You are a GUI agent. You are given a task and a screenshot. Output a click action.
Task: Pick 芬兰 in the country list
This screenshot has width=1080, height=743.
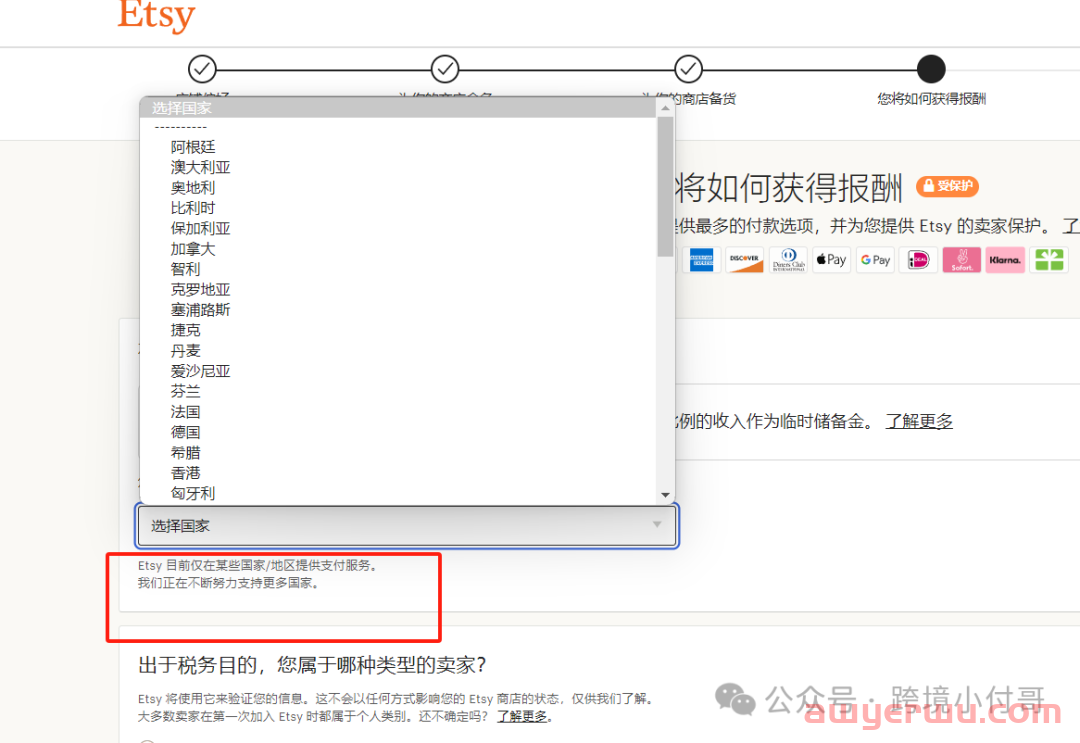coord(398,392)
